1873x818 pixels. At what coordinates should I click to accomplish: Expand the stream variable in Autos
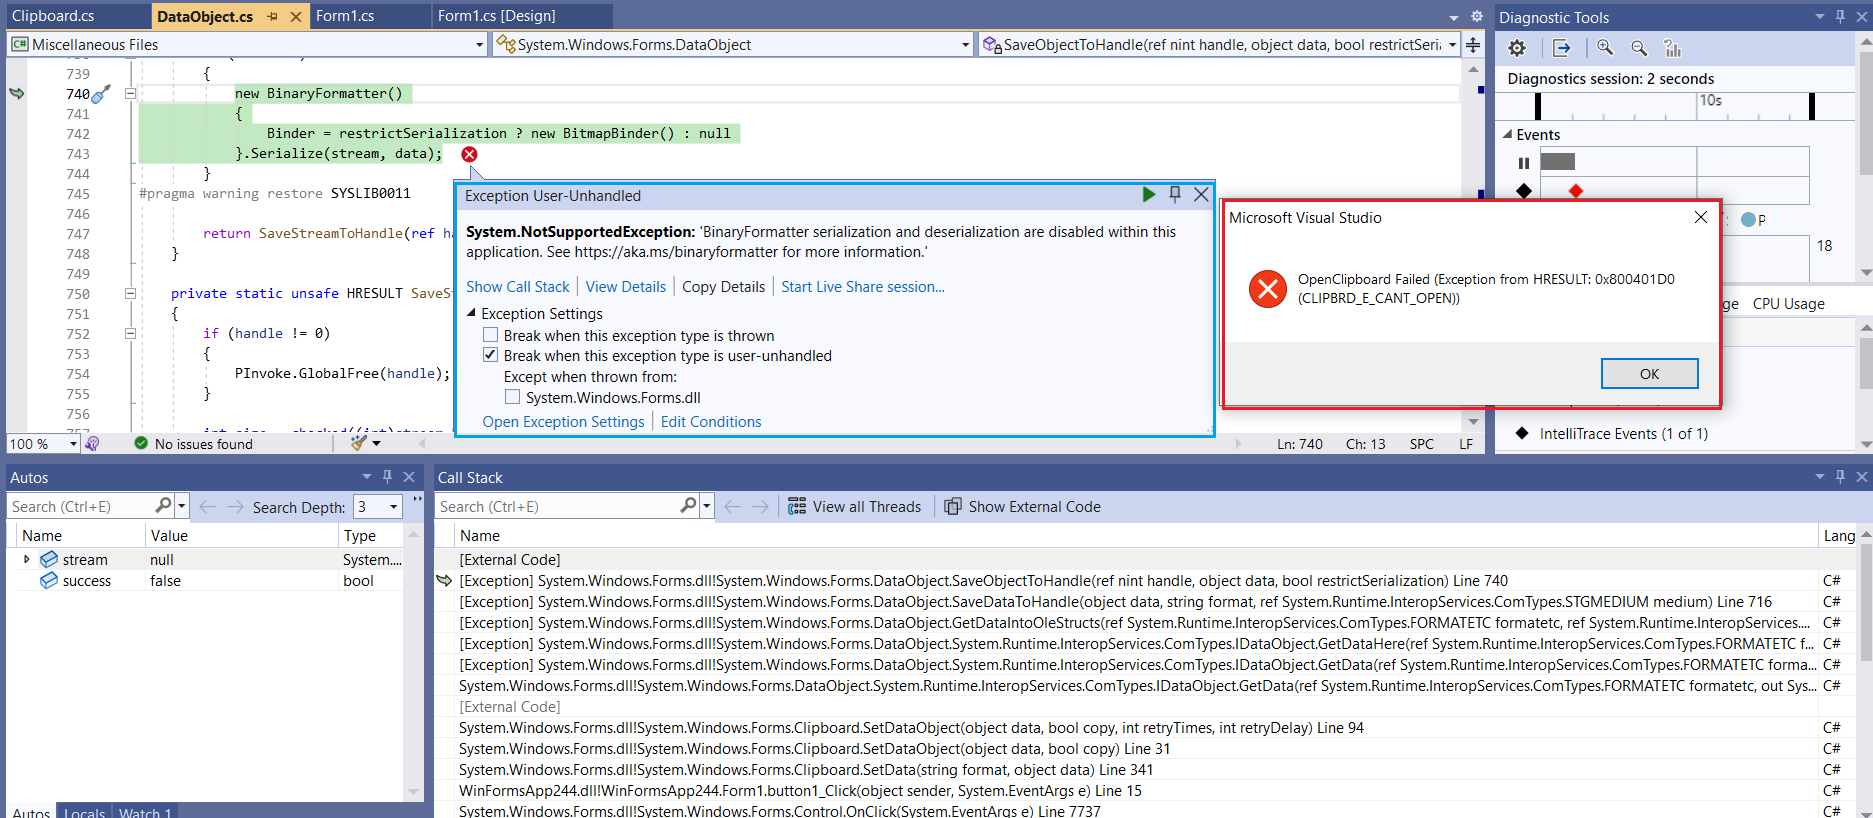(27, 559)
